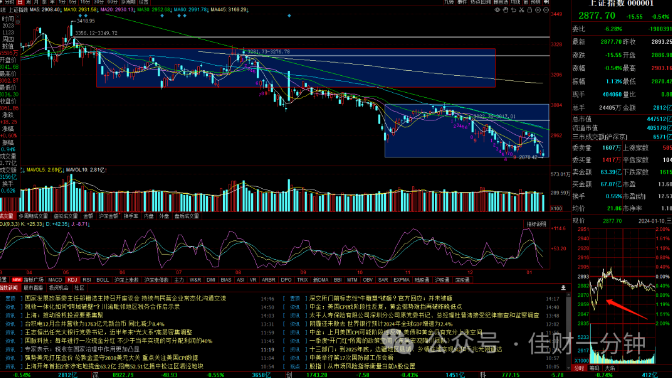Select the hand pan tool icon

(505, 10)
